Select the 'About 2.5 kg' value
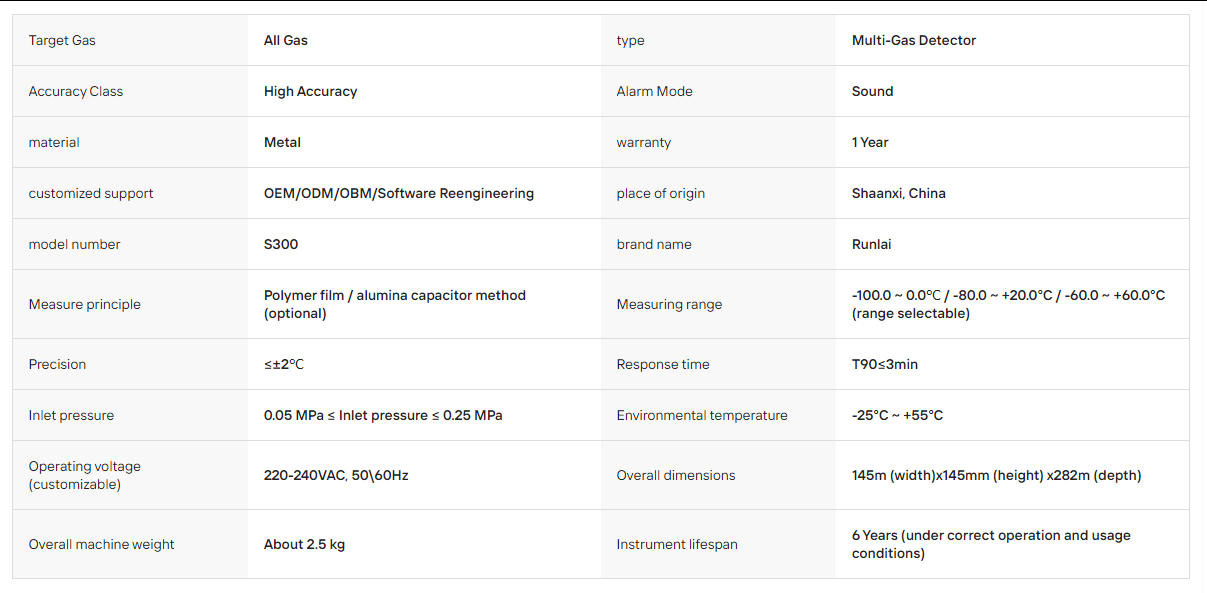The height and width of the screenshot is (593, 1207). (x=304, y=545)
